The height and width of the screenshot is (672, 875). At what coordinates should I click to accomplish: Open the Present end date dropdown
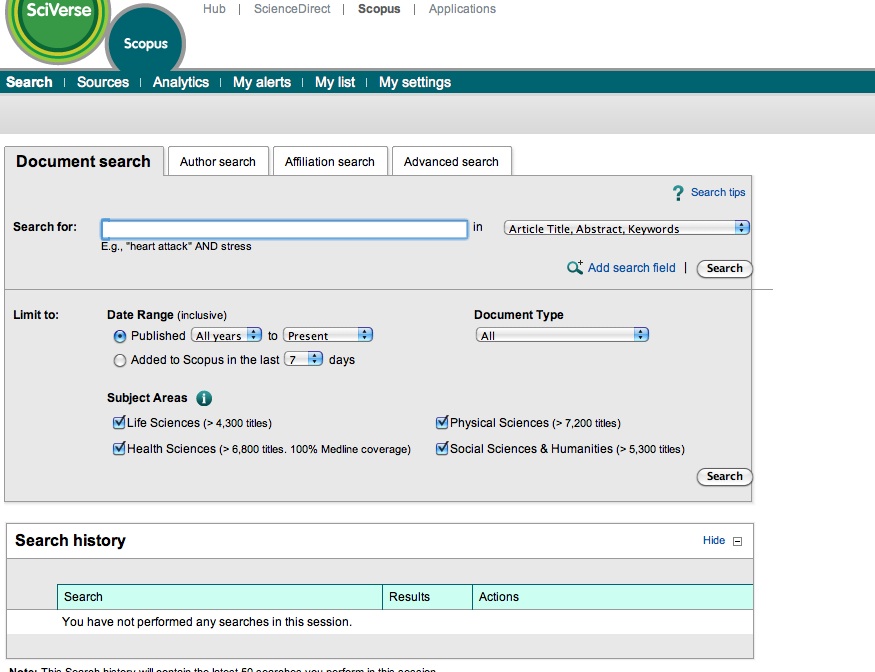coord(328,335)
